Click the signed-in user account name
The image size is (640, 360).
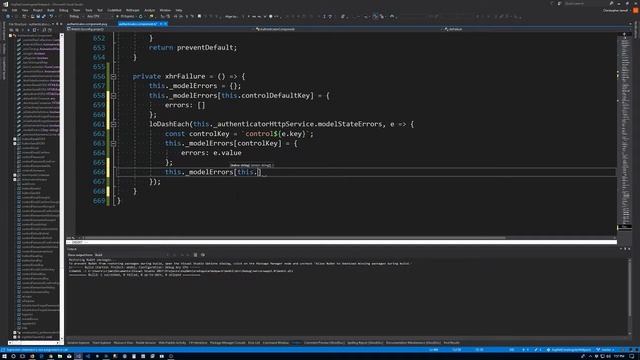(615, 11)
